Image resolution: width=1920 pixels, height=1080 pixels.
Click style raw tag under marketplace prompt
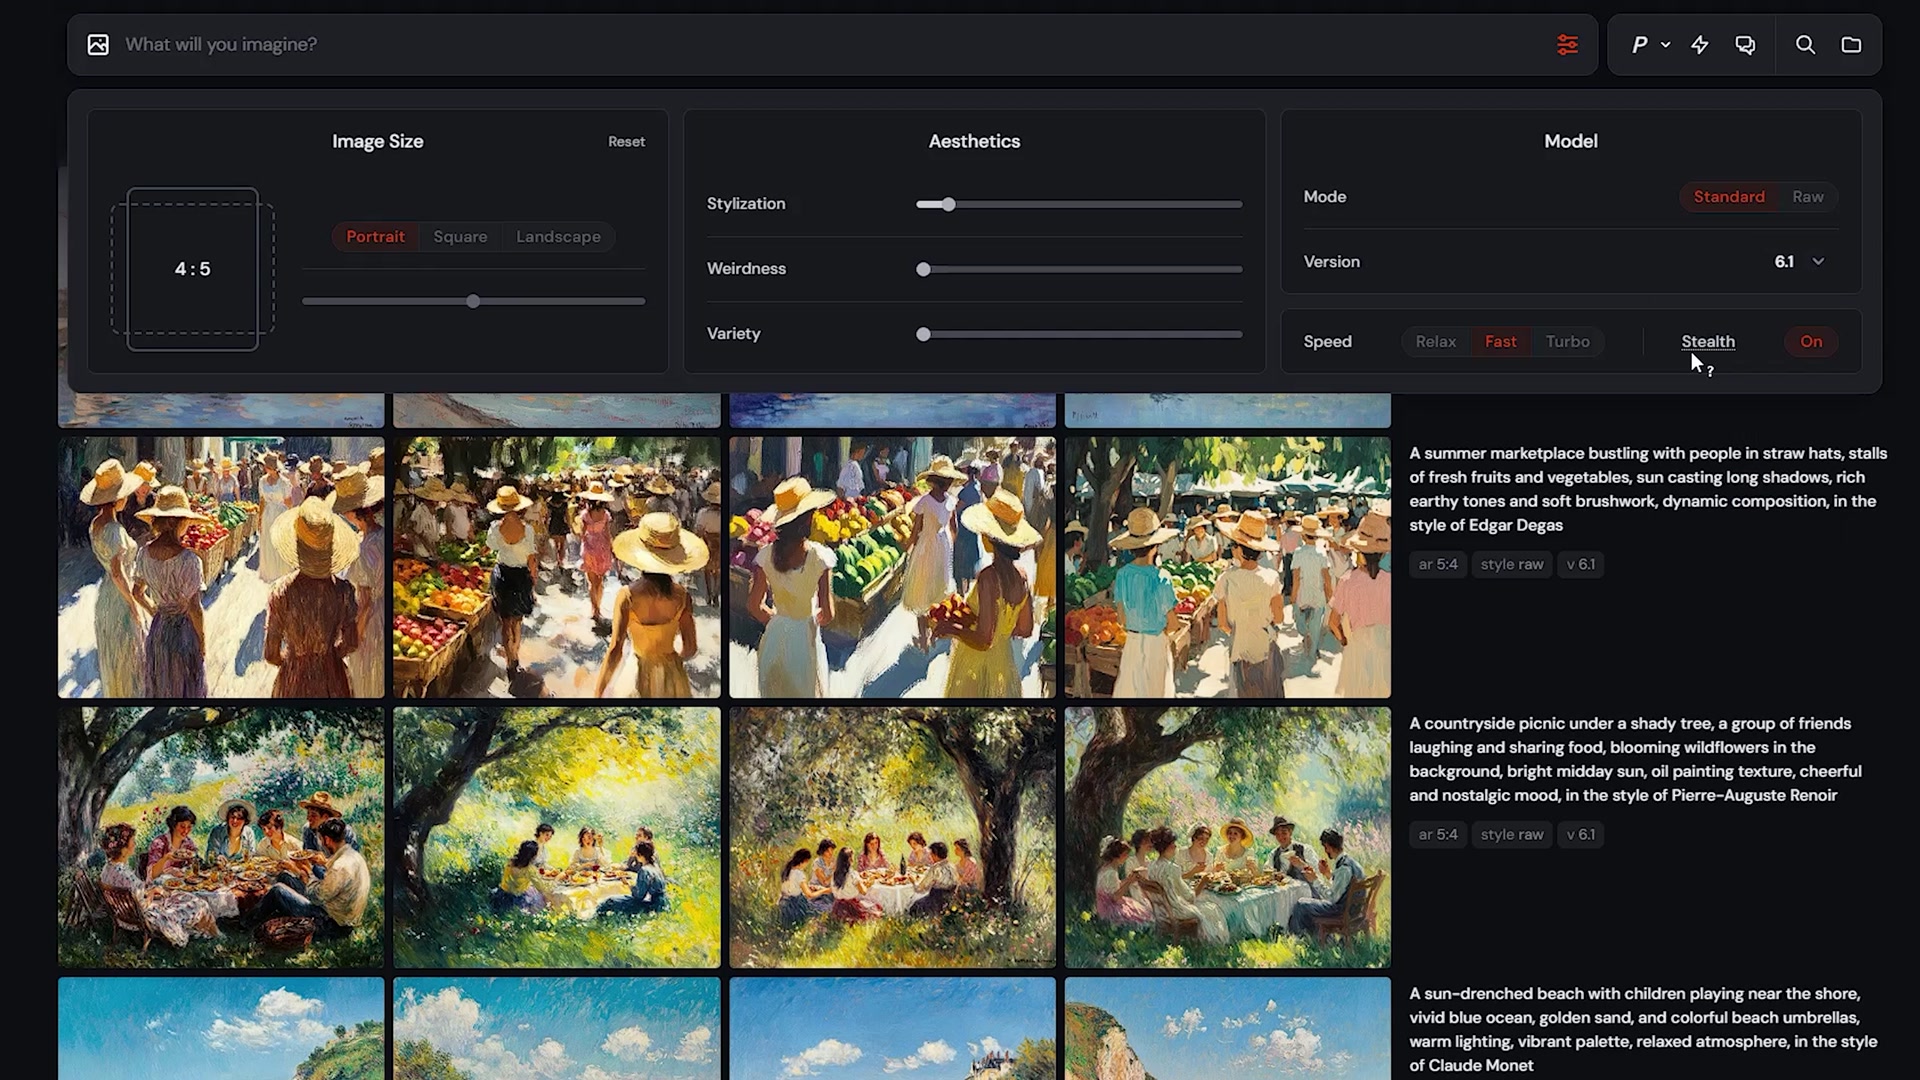pyautogui.click(x=1512, y=565)
